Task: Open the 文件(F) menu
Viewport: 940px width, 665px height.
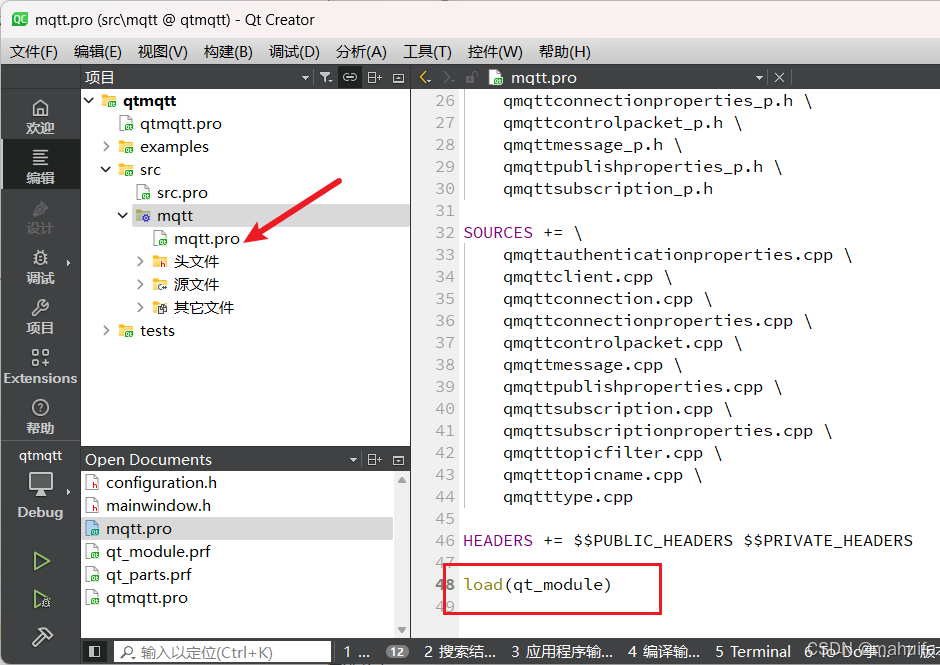Action: (34, 52)
